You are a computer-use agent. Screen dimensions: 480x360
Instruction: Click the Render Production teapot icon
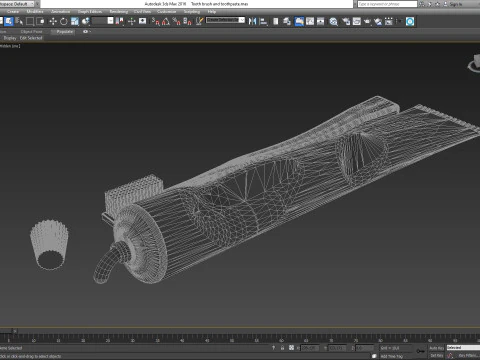367,21
